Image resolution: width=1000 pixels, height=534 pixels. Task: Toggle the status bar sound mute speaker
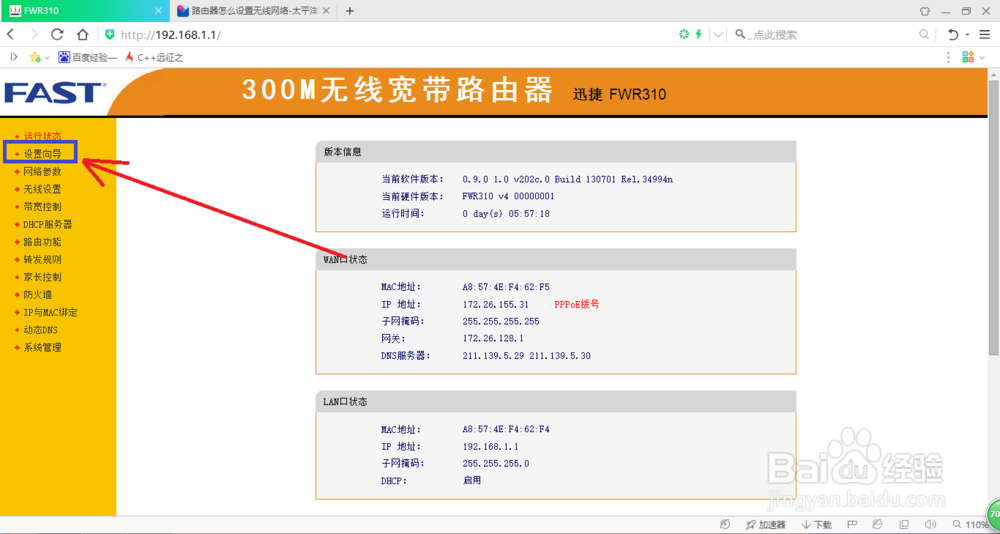coord(932,524)
